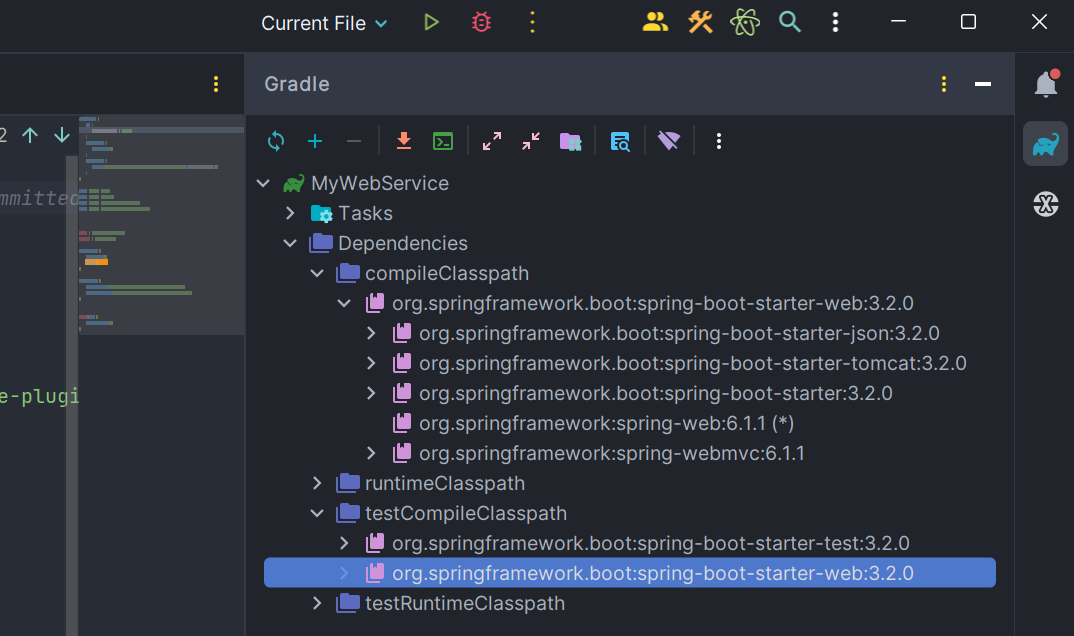Expand the runtimeClasspath node
Screen dimensions: 1074x636
coord(317,483)
